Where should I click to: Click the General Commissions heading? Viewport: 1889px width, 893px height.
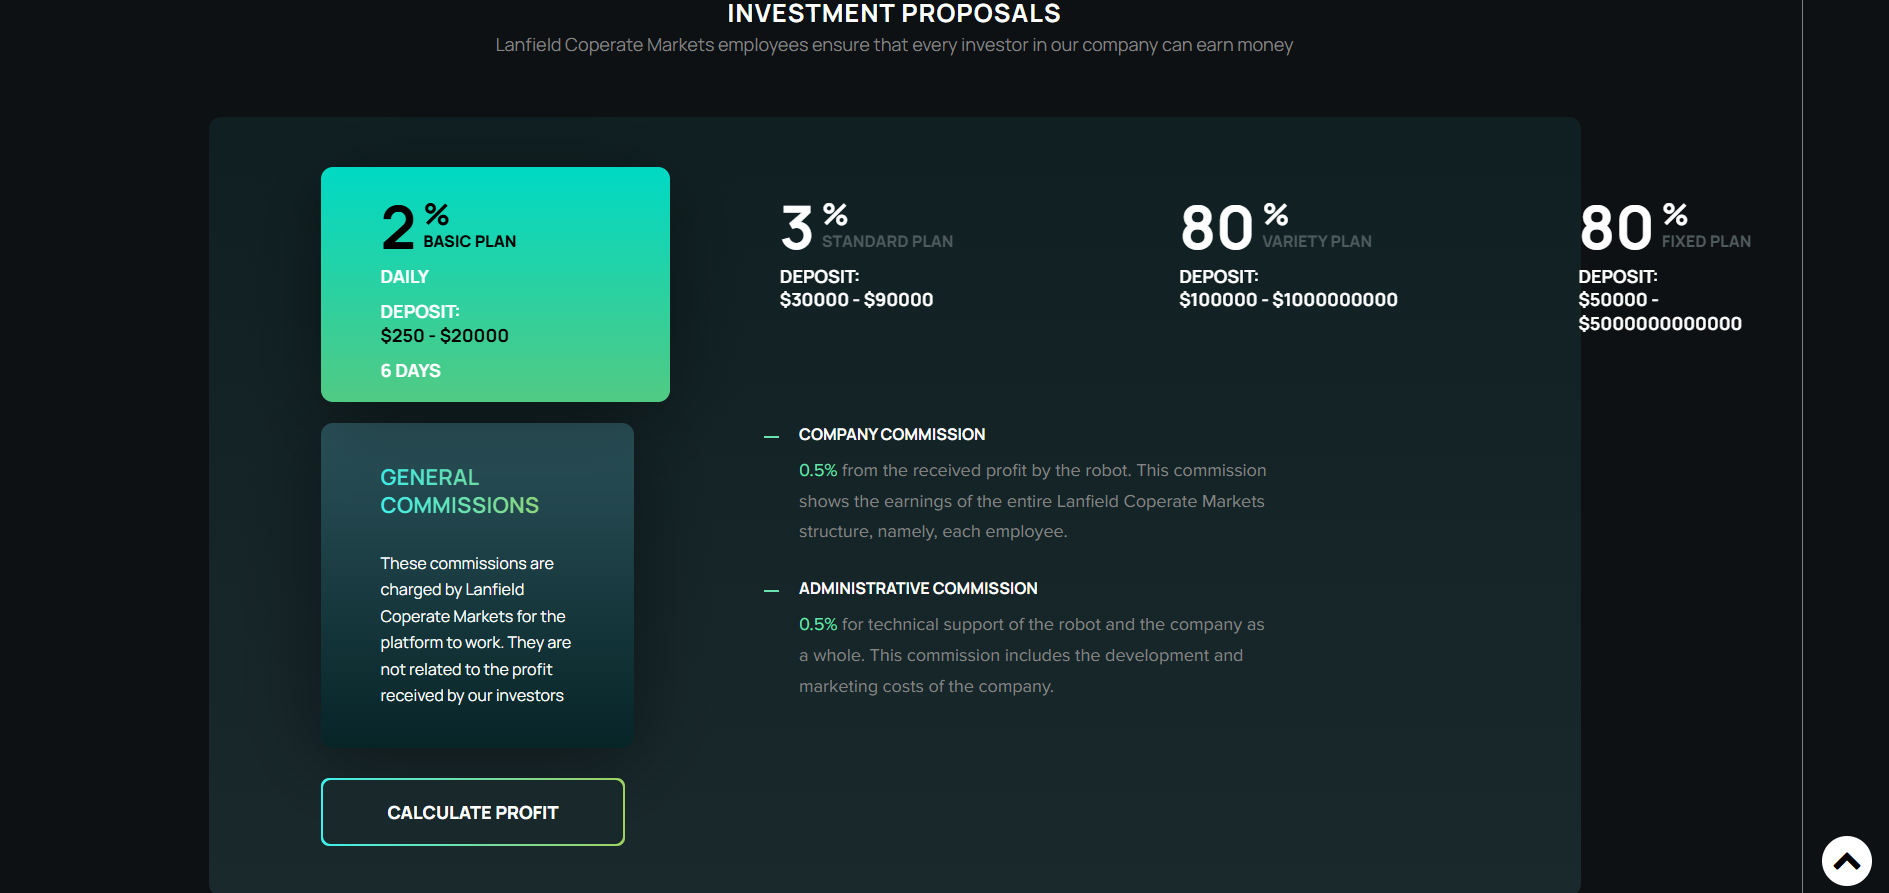coord(459,491)
